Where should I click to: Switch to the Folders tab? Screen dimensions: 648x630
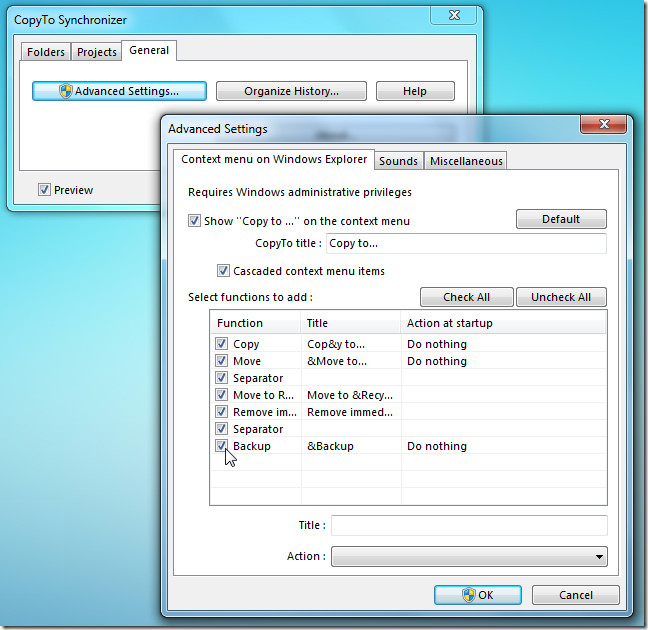pos(46,52)
